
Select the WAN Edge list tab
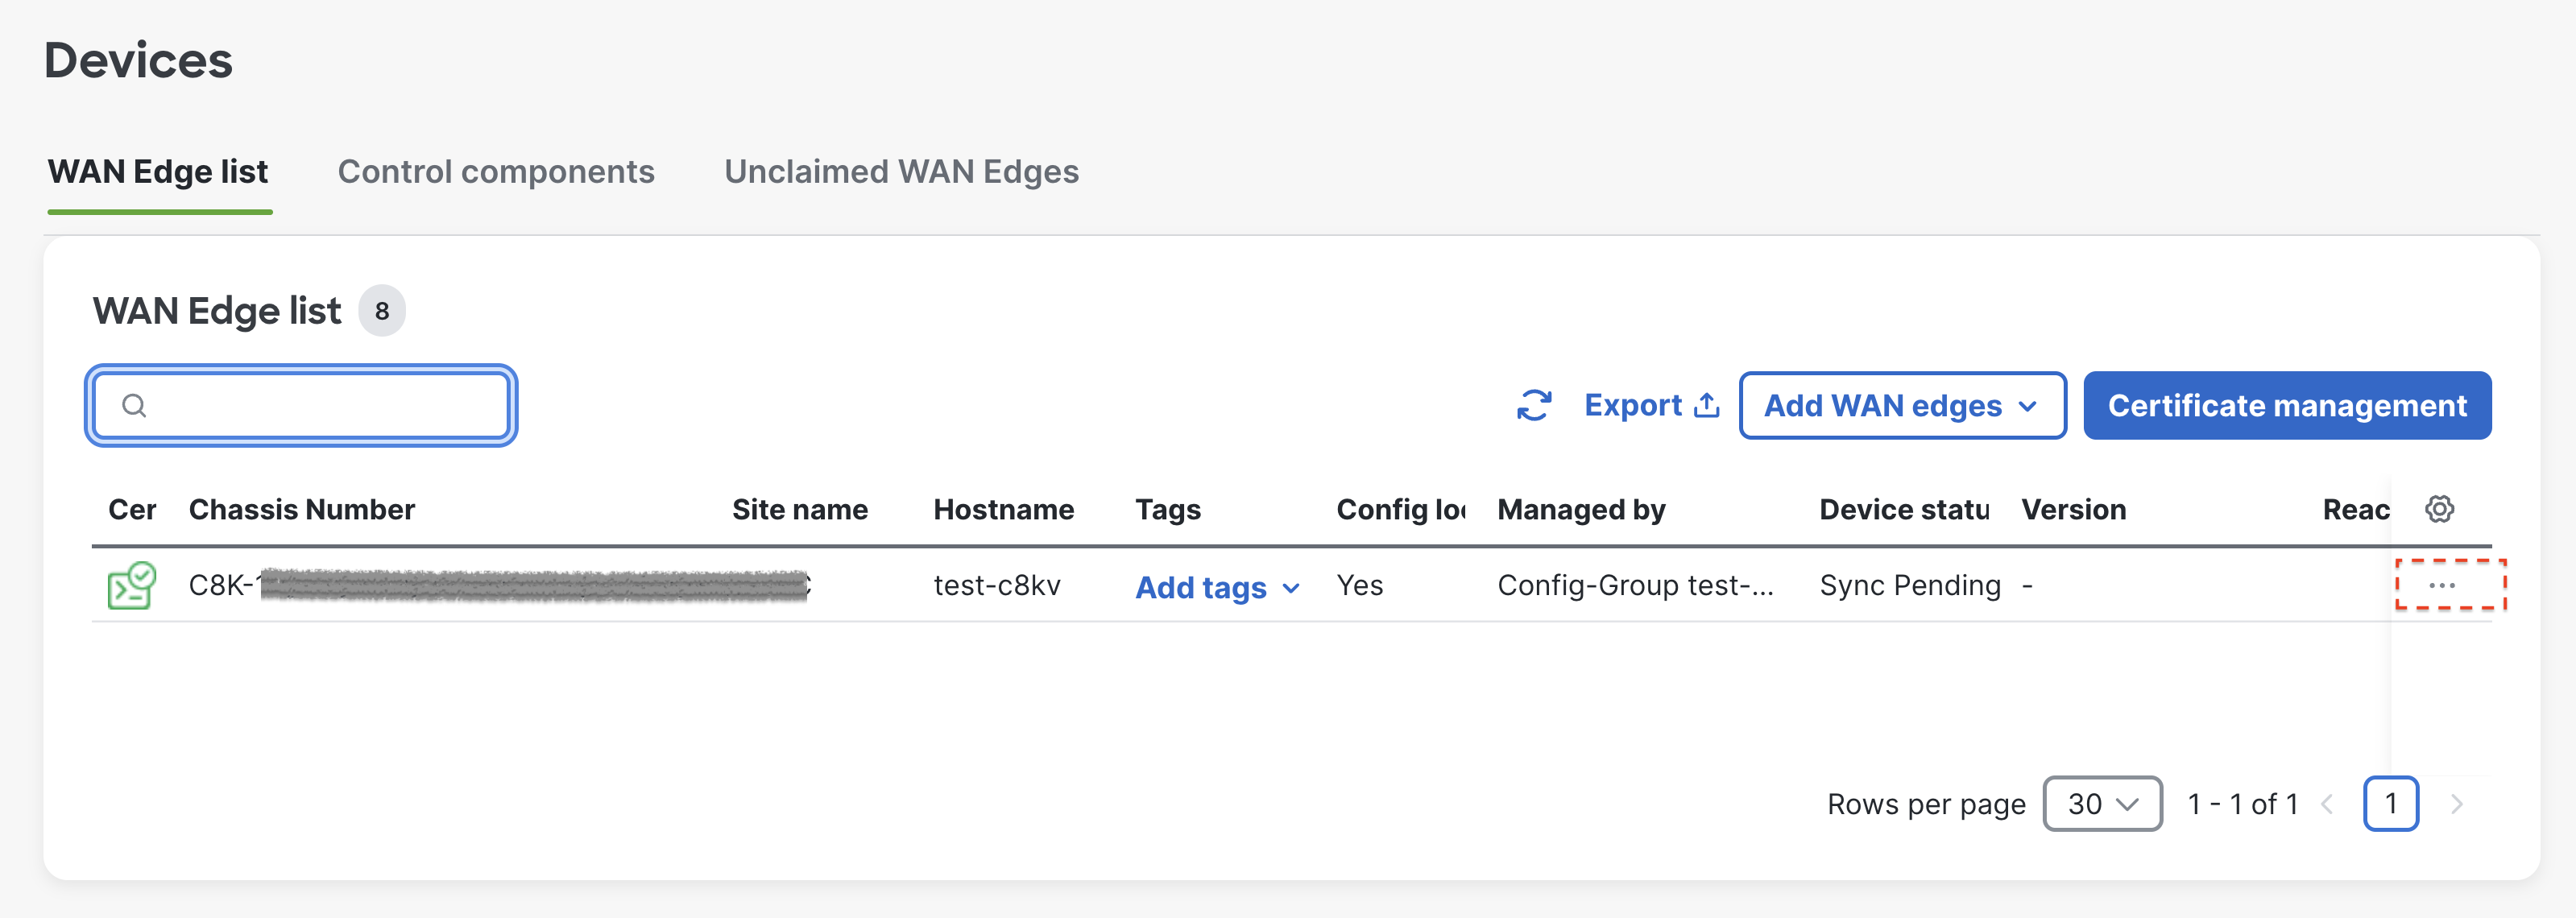(x=159, y=171)
